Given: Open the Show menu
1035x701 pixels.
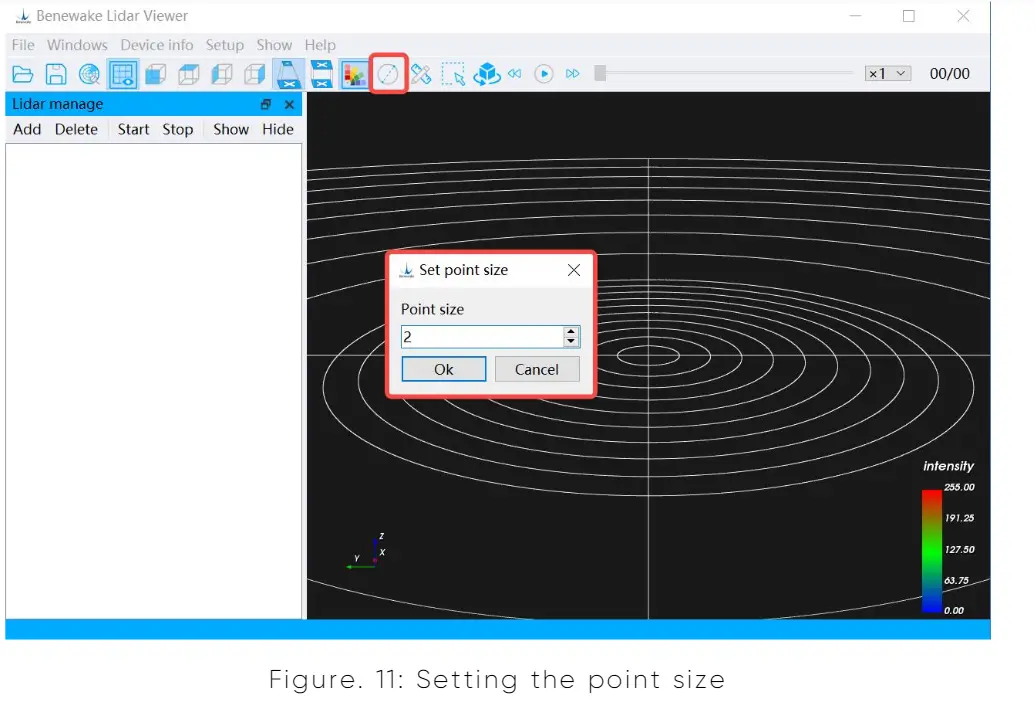Looking at the screenshot, I should point(274,45).
